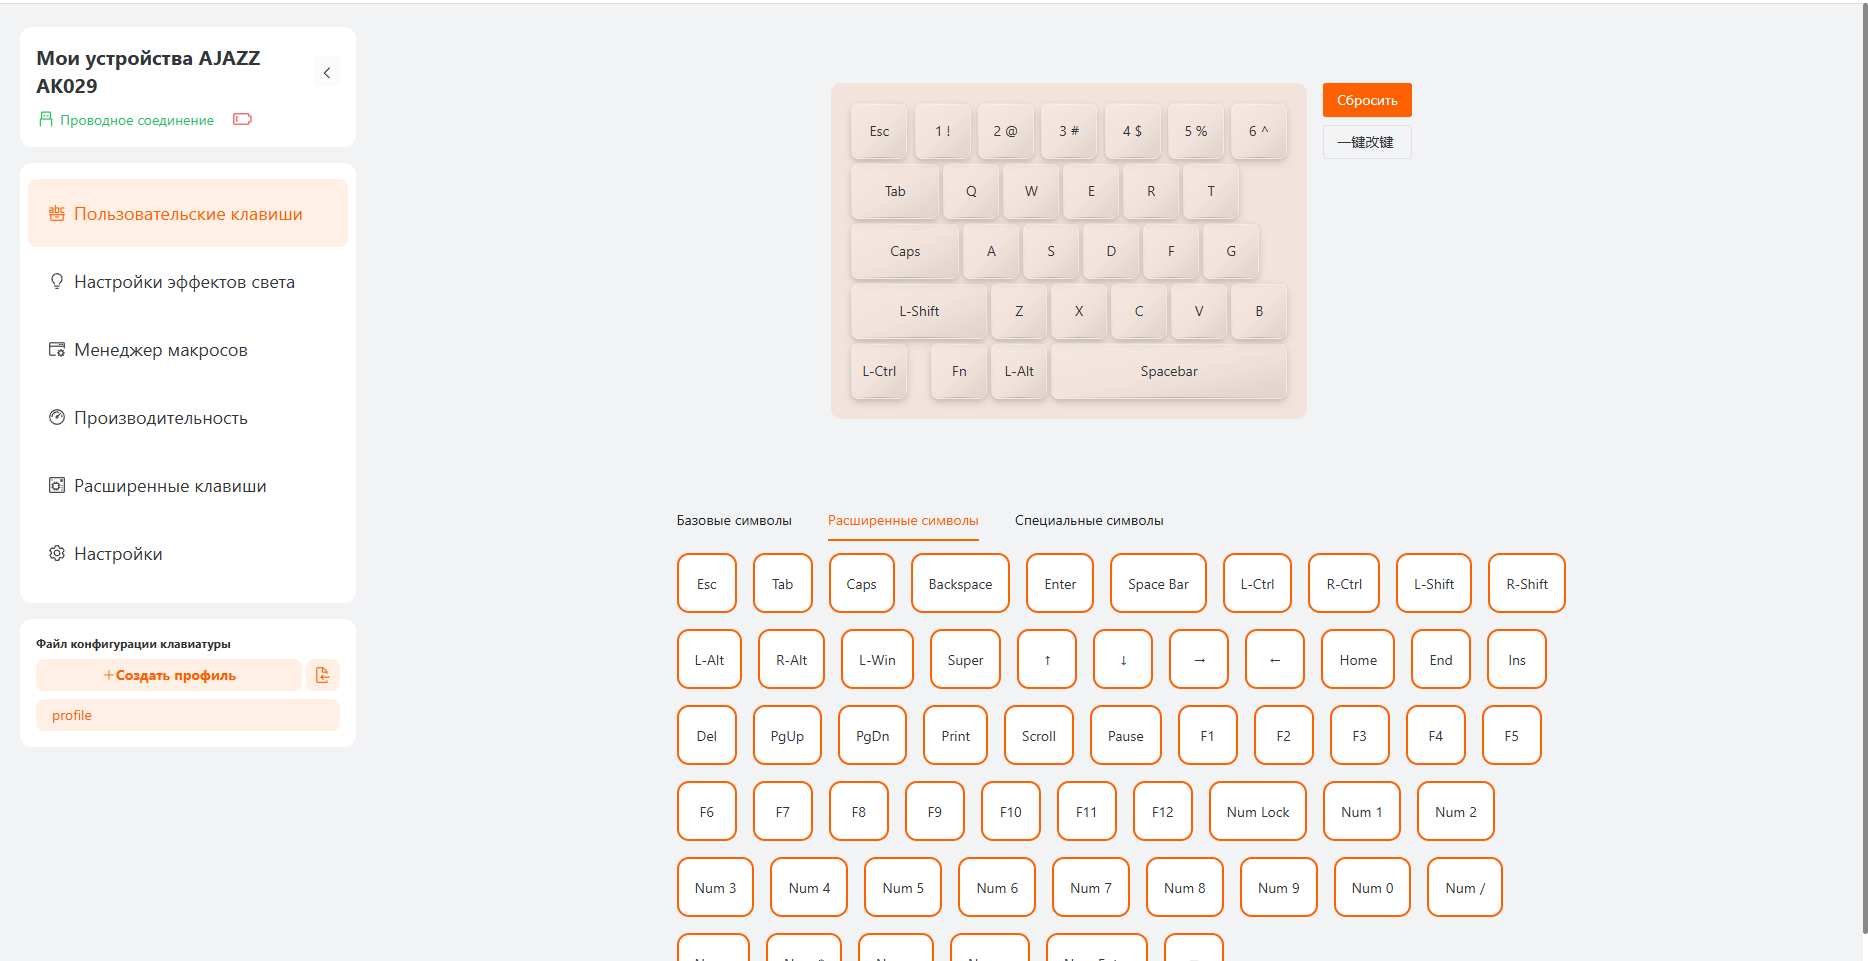Select the Esc key on the keyboard layout
The image size is (1868, 961).
point(879,131)
